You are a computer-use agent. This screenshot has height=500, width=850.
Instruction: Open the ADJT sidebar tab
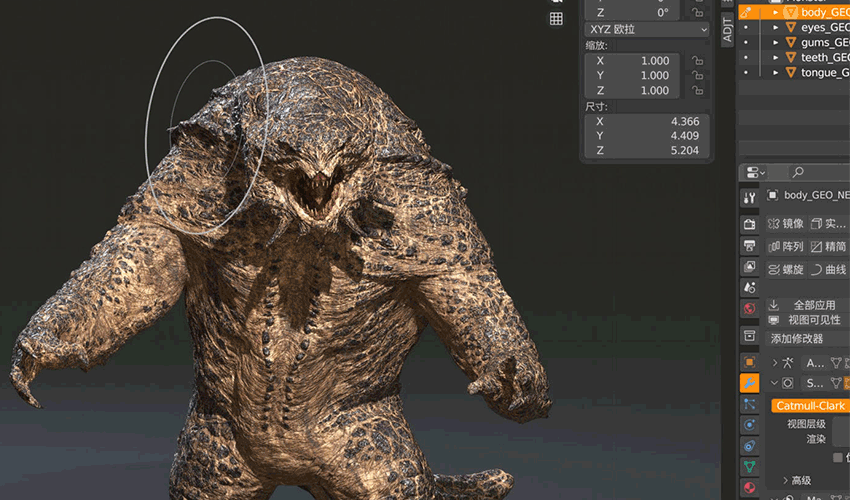[727, 29]
